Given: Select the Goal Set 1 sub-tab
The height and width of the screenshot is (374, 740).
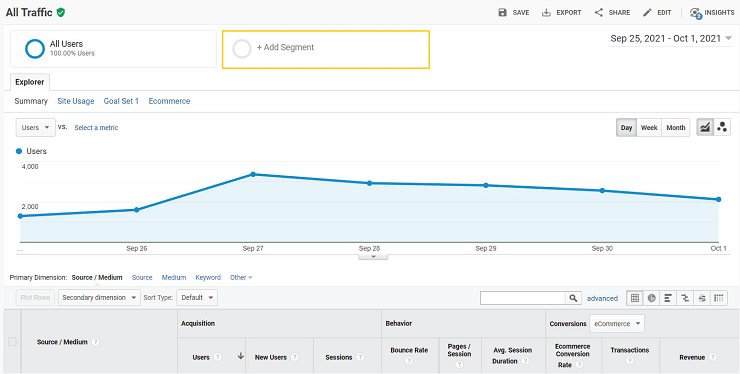Looking at the screenshot, I should 121,101.
